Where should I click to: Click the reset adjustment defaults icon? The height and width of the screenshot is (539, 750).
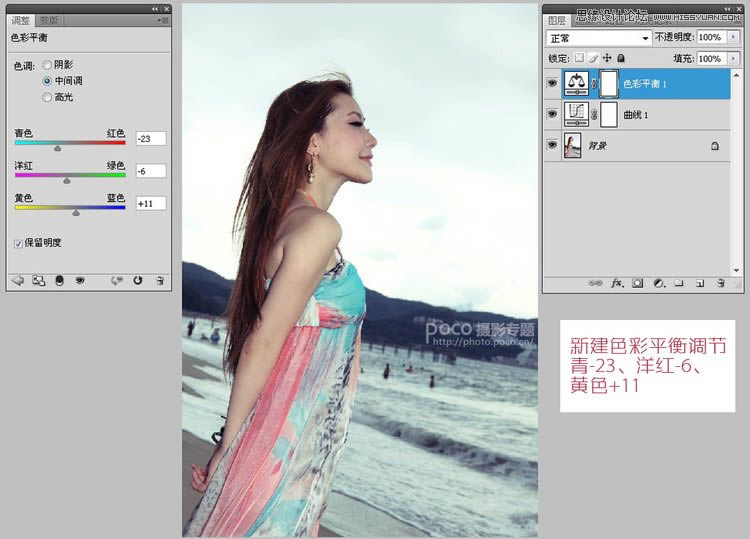point(137,281)
